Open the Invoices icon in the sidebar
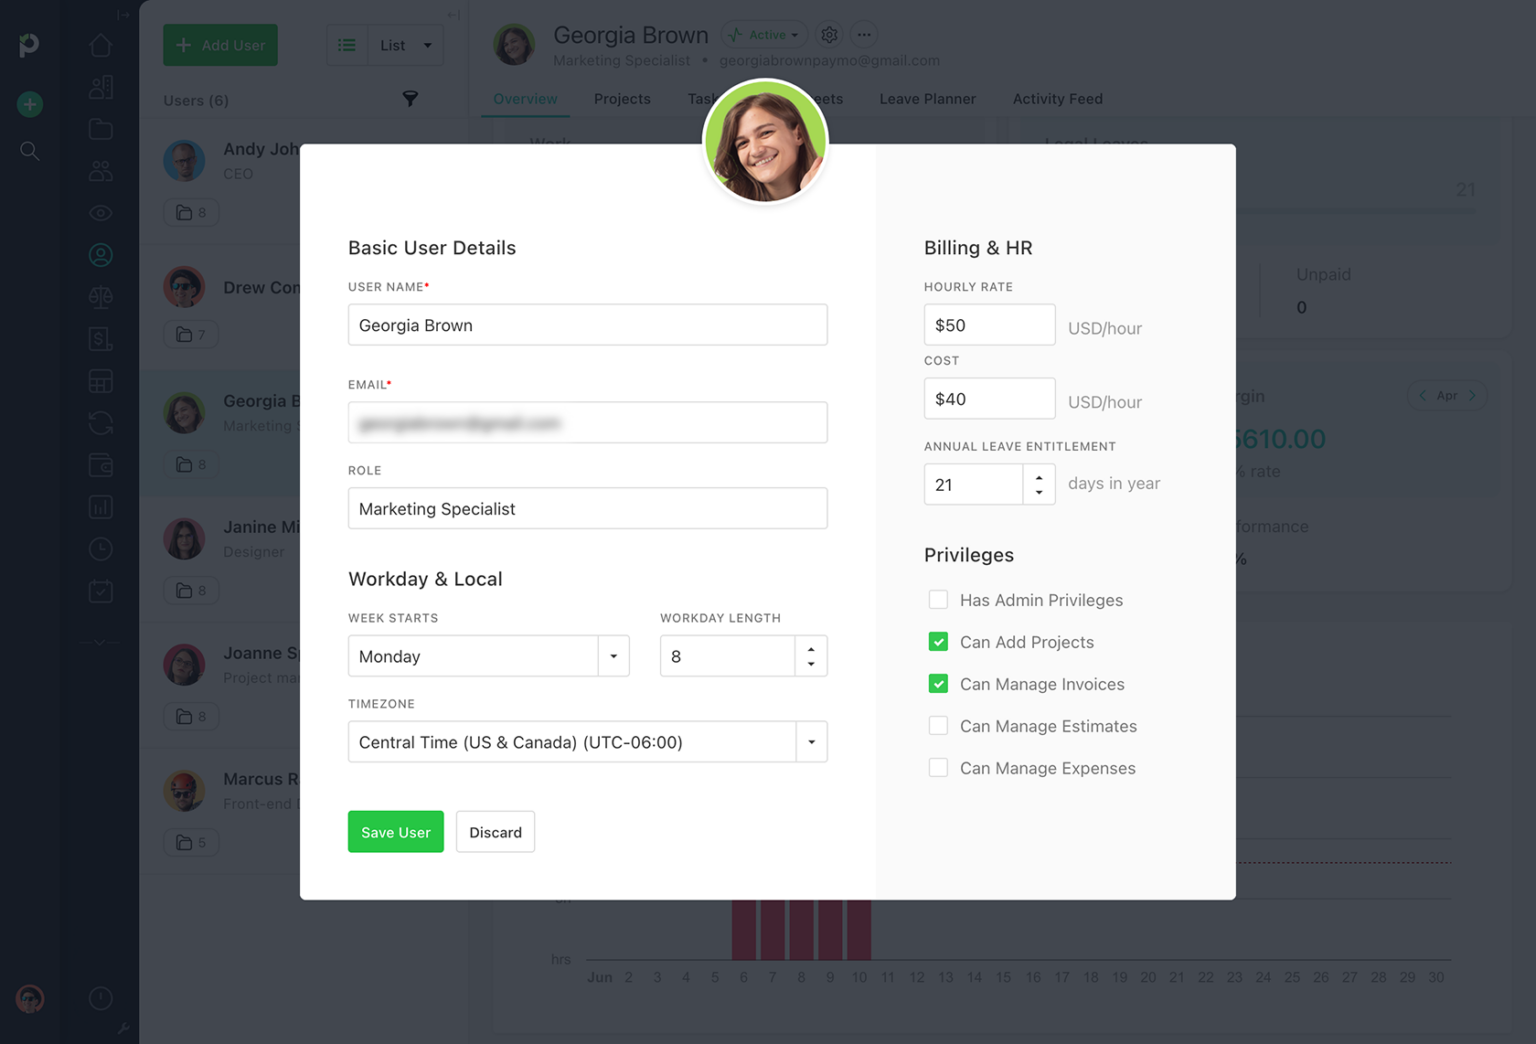1536x1044 pixels. coord(100,338)
